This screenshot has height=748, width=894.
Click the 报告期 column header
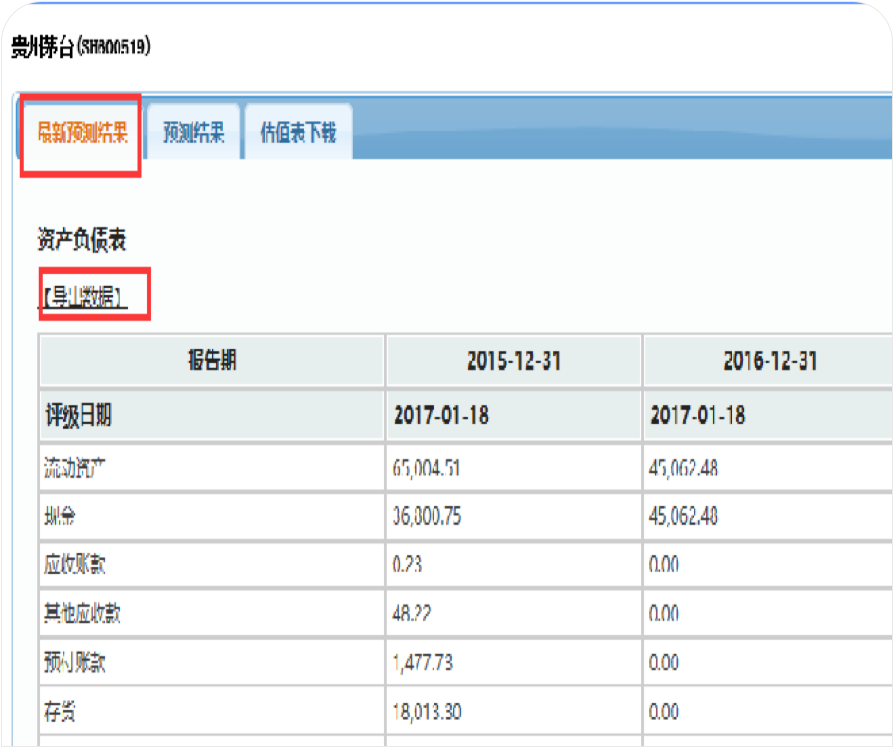coord(212,362)
